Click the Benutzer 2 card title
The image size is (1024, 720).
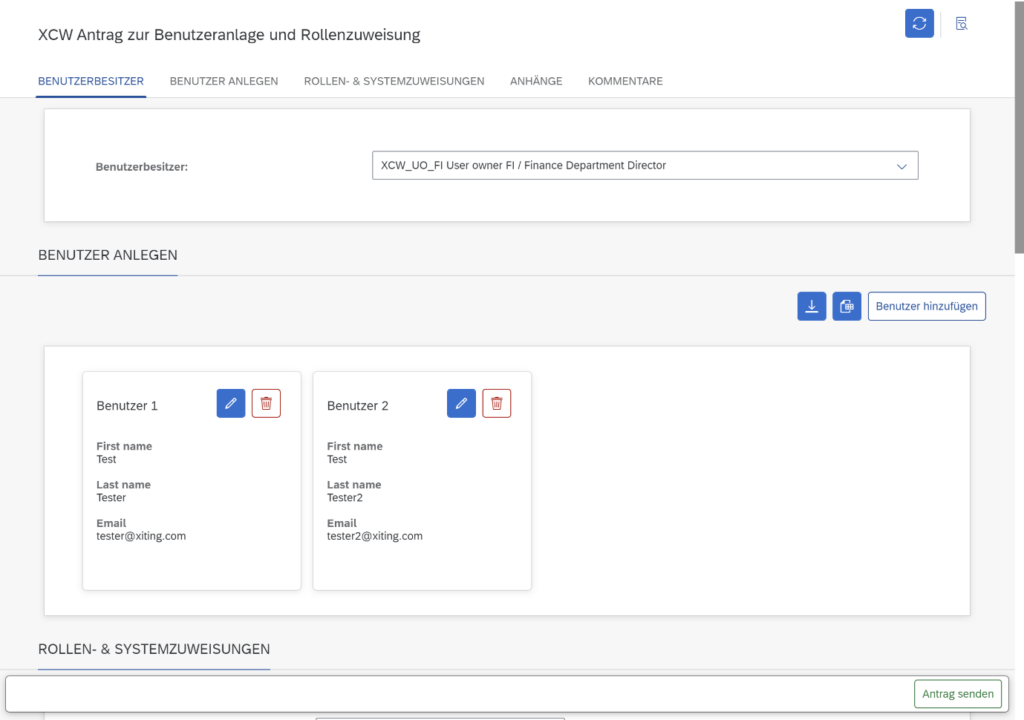[x=358, y=406]
